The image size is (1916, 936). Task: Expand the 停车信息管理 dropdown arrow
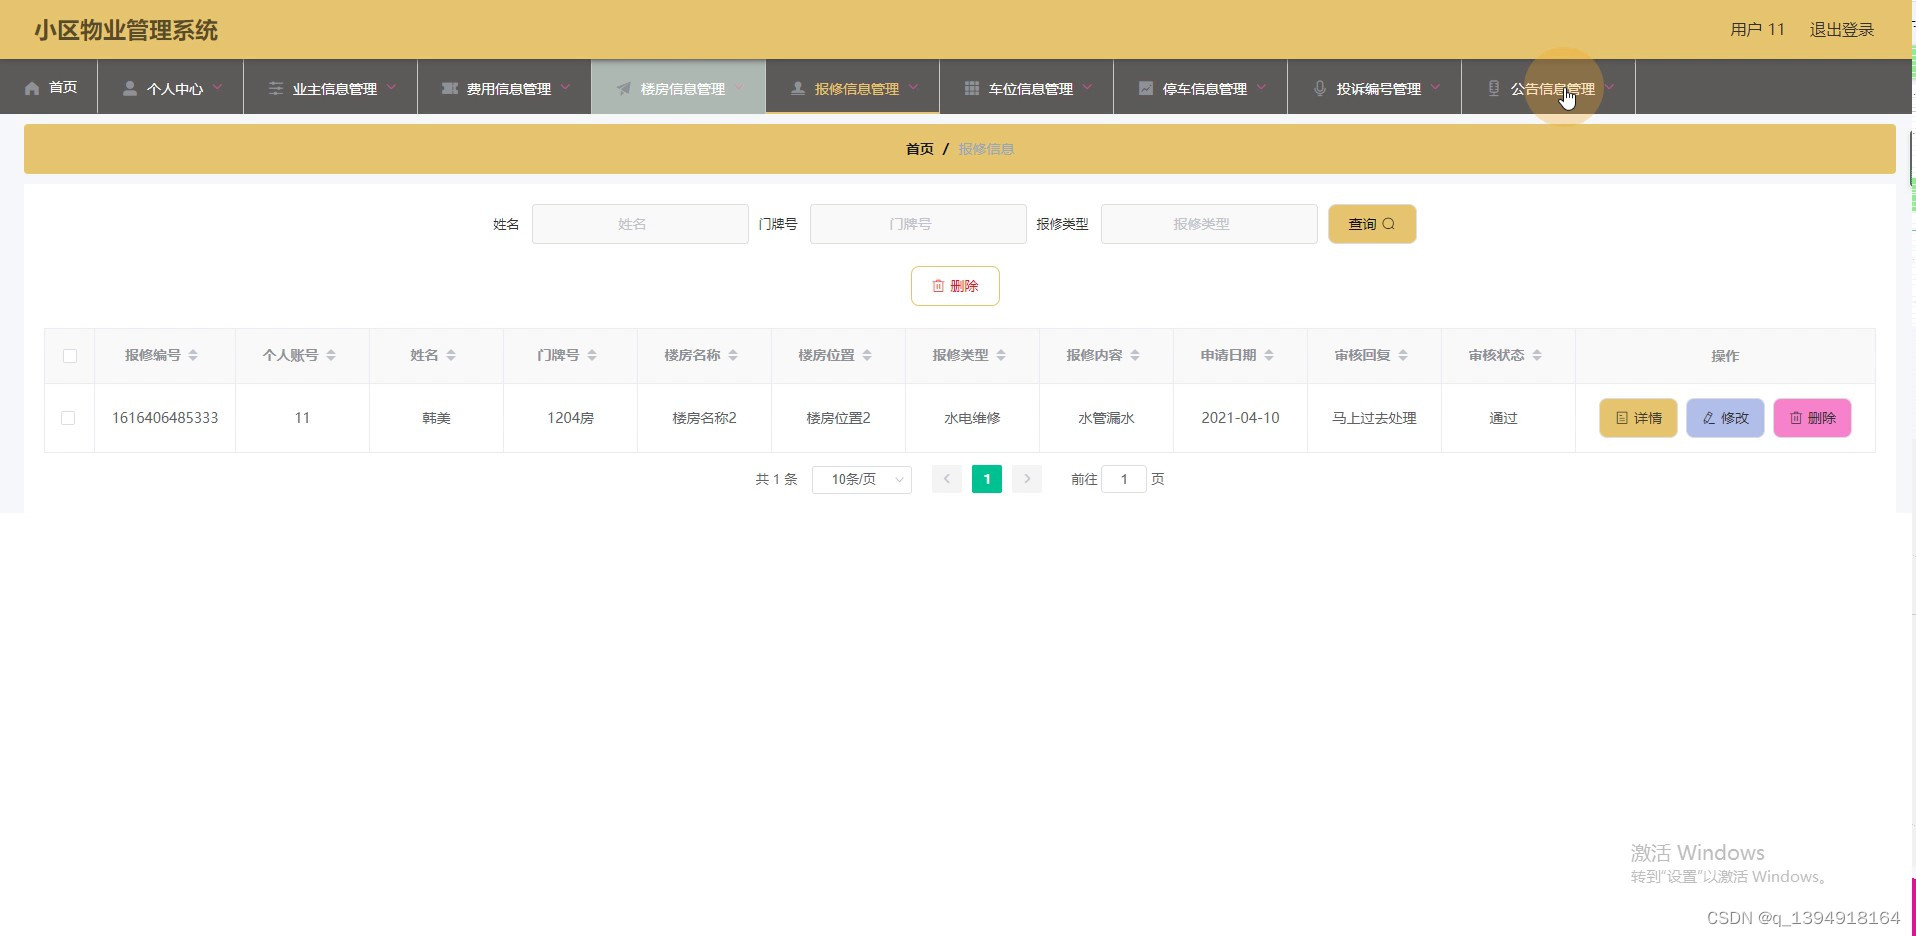coord(1261,87)
